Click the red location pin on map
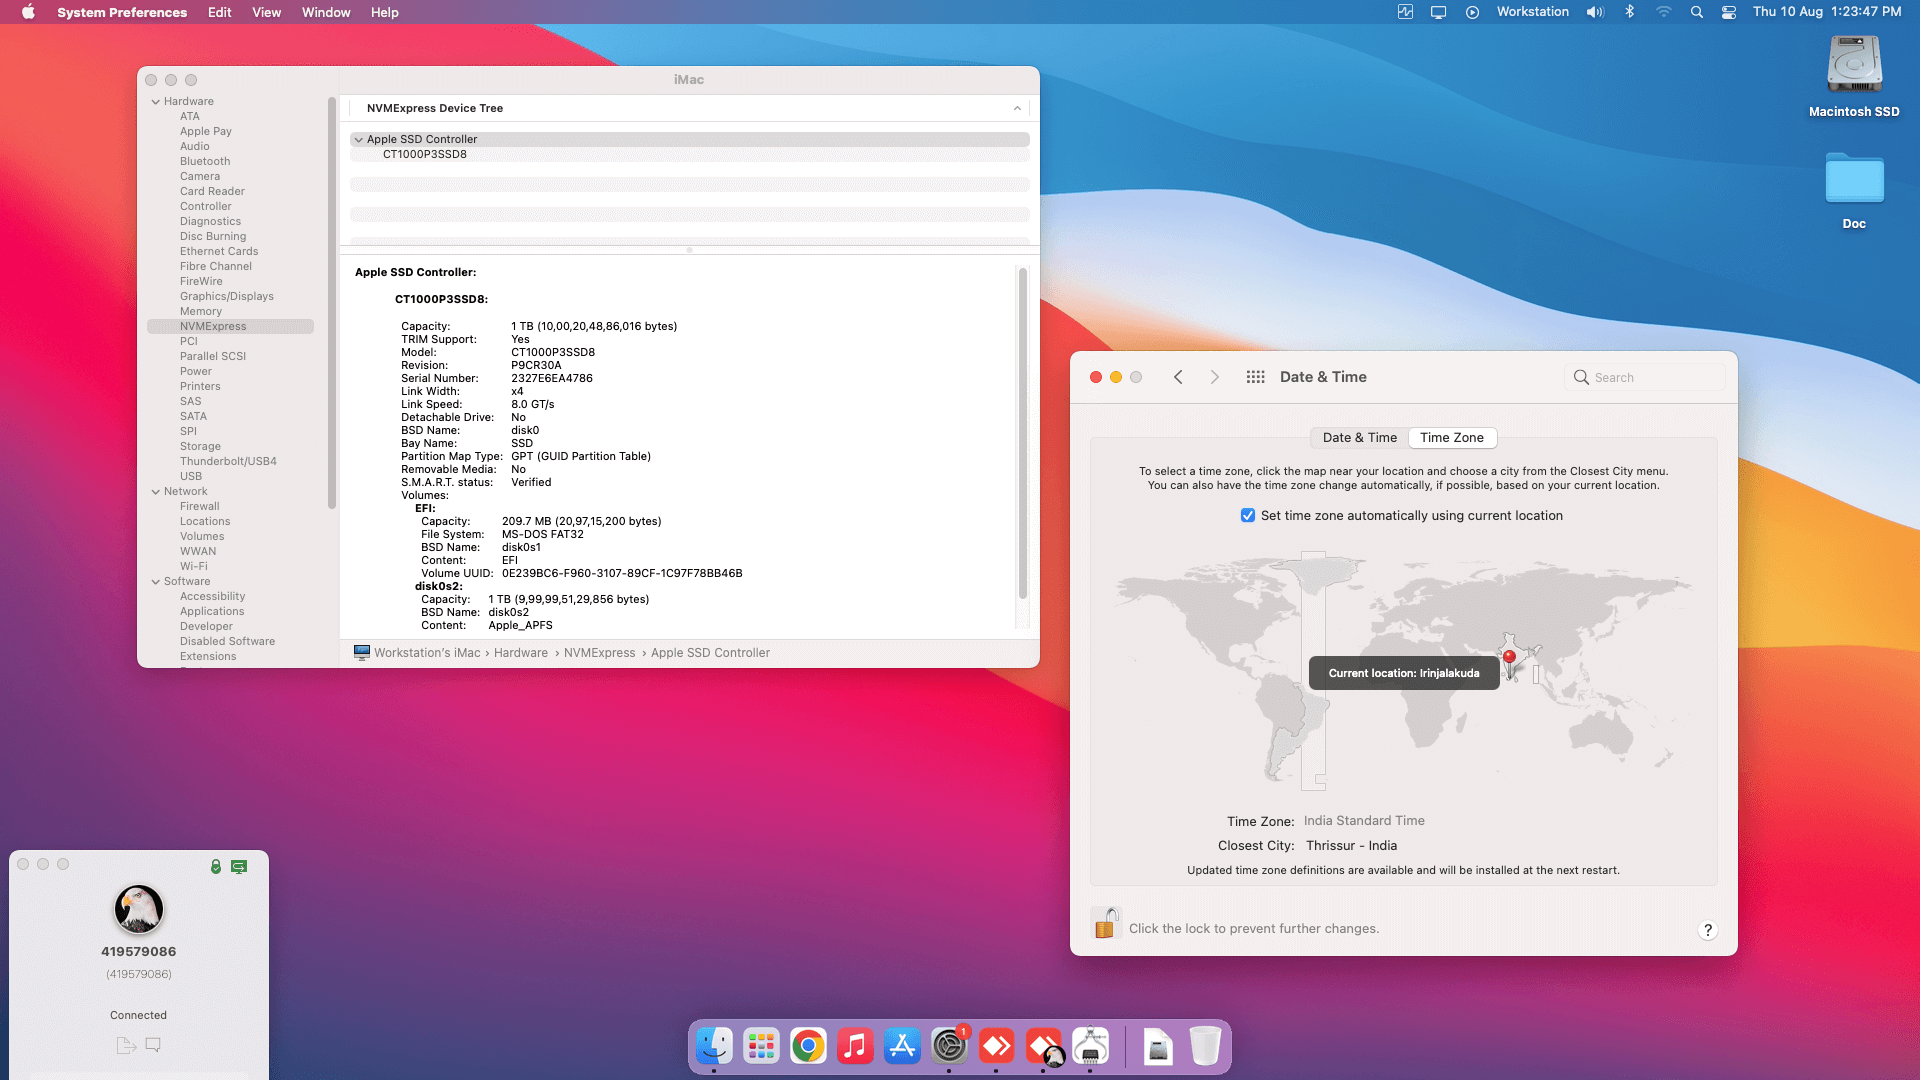The image size is (1920, 1080). [1509, 657]
